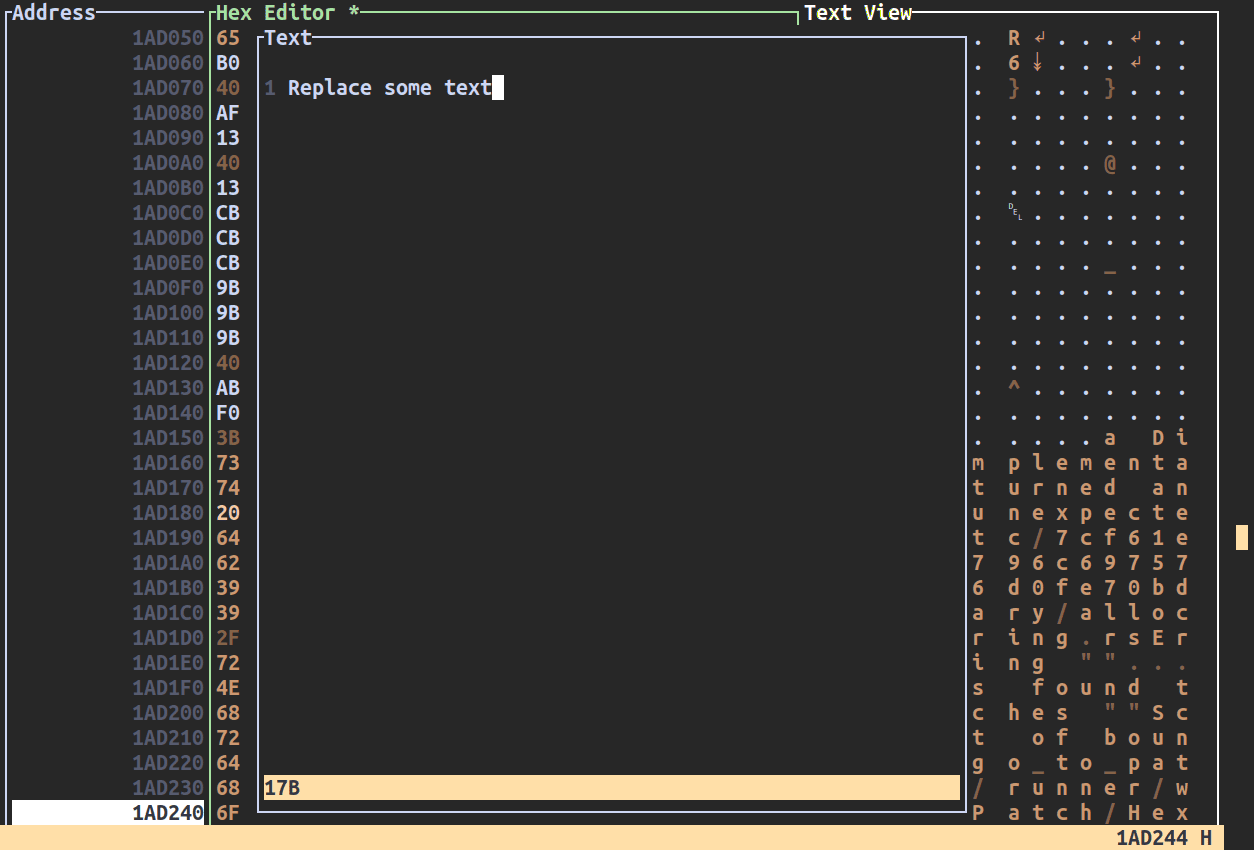This screenshot has width=1254, height=850.
Task: Click the DEL control symbol in Text View
Action: pyautogui.click(x=1015, y=212)
